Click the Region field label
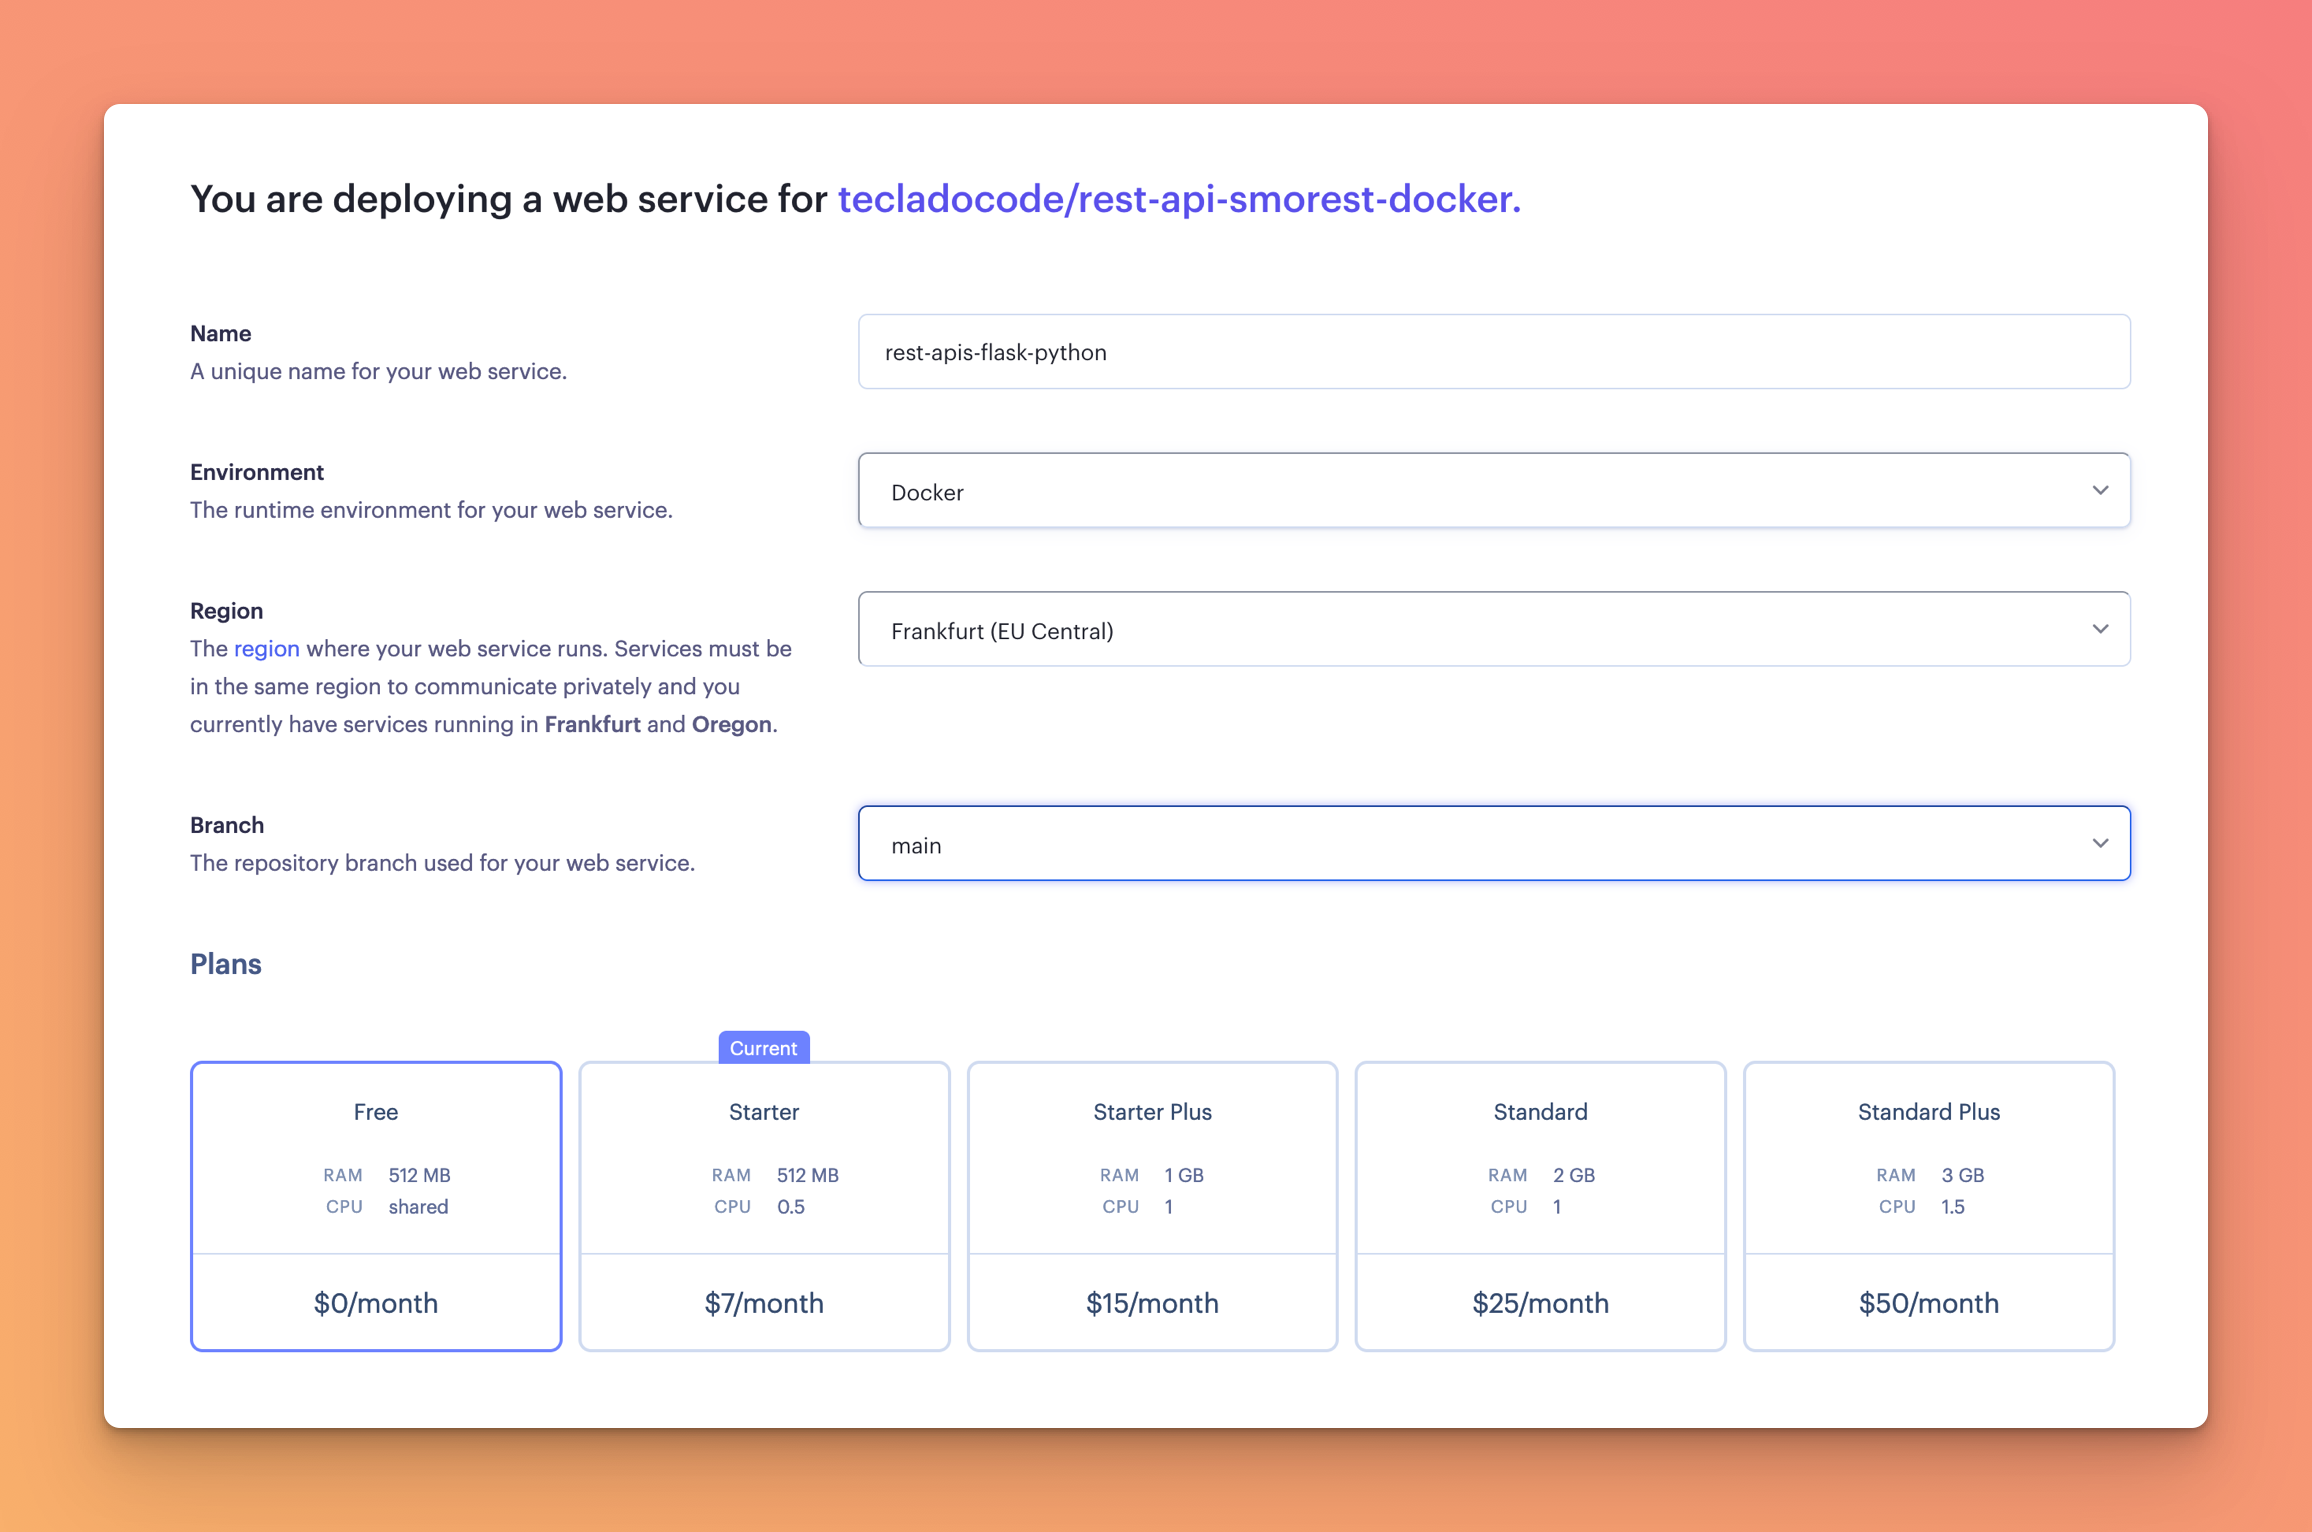Screen dimensions: 2312x1532 [x=227, y=611]
